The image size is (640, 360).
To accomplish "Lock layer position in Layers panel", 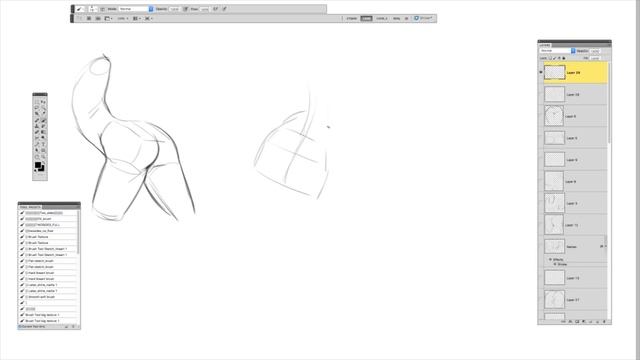I will 559,58.
